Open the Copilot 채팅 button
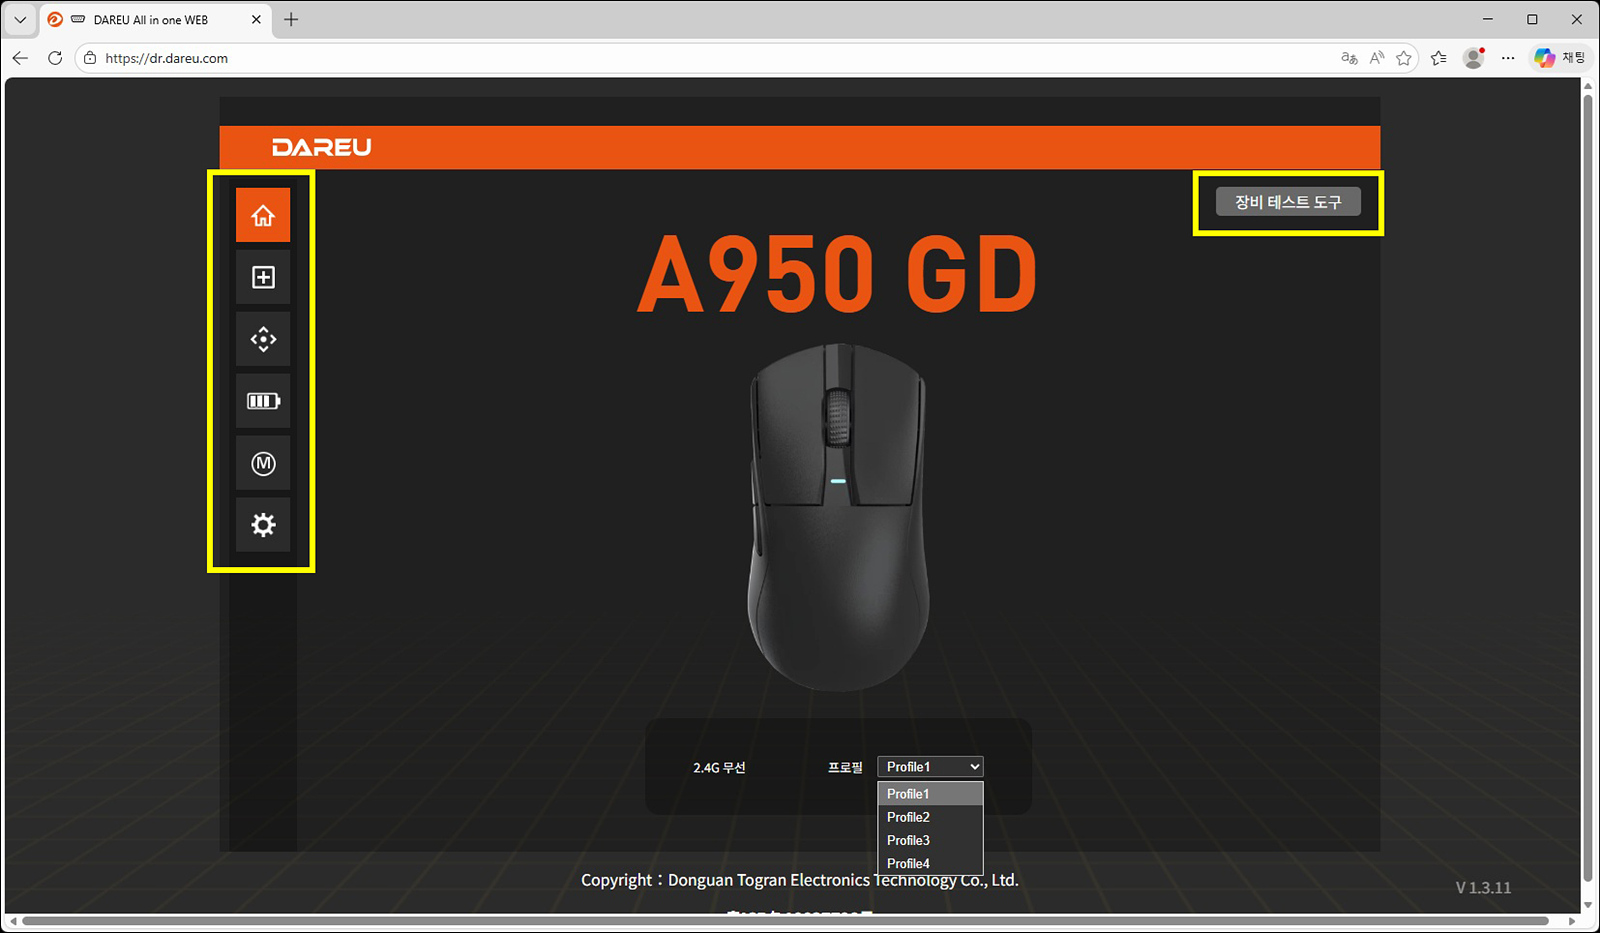This screenshot has width=1600, height=933. [x=1560, y=58]
